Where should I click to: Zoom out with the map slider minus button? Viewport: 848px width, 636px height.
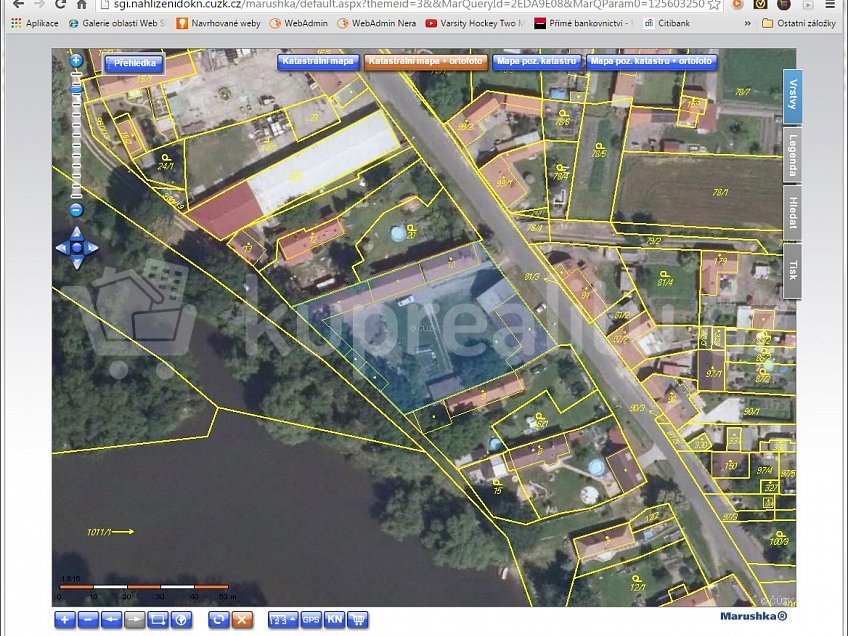click(76, 210)
